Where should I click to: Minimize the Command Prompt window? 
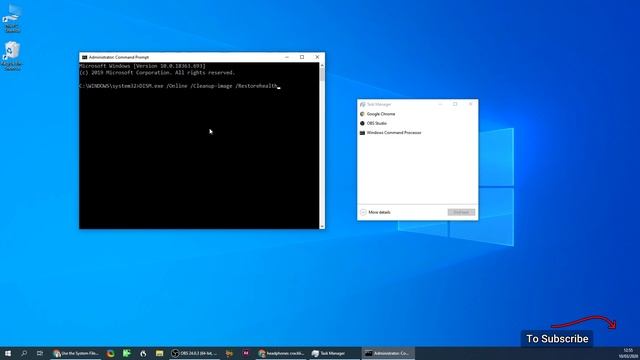pyautogui.click(x=287, y=57)
